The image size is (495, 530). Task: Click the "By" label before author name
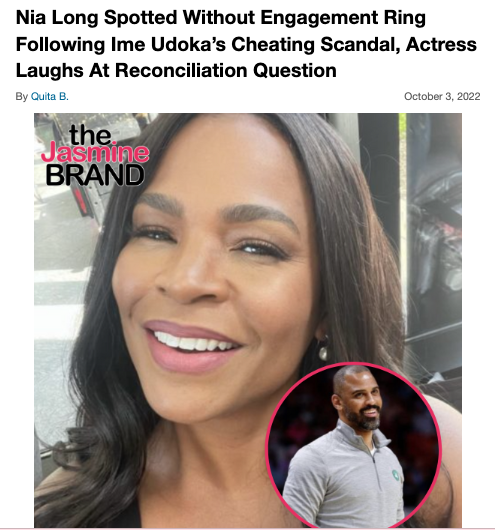click(x=21, y=97)
